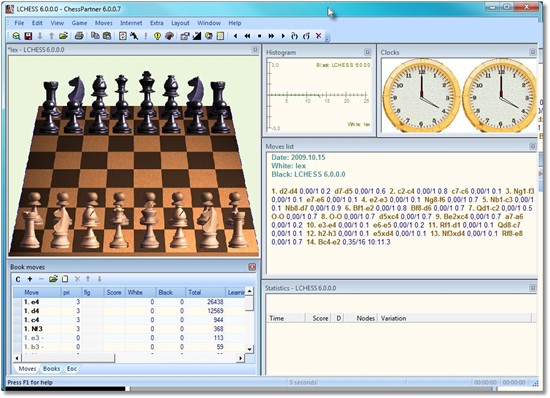Step back one move with left arrow

(x=235, y=36)
